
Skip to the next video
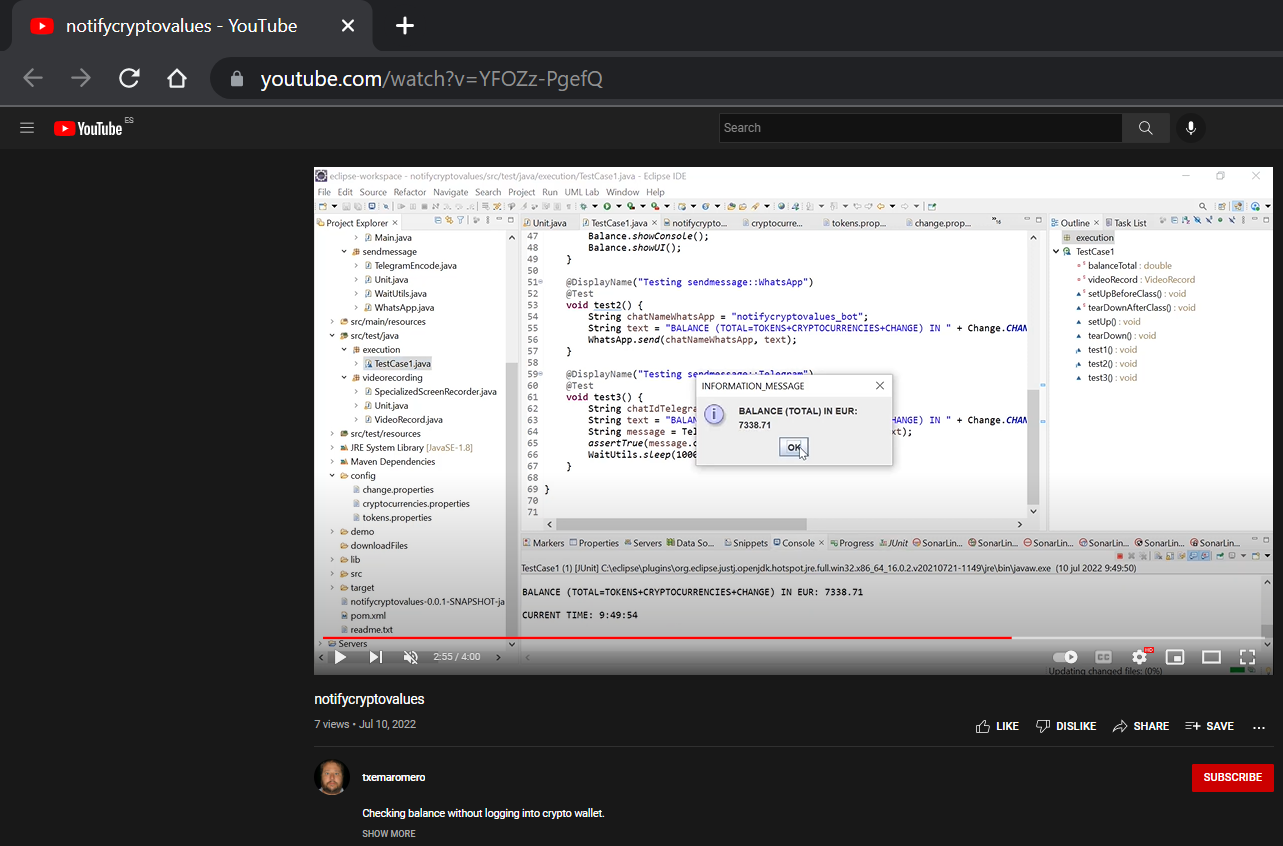click(376, 657)
